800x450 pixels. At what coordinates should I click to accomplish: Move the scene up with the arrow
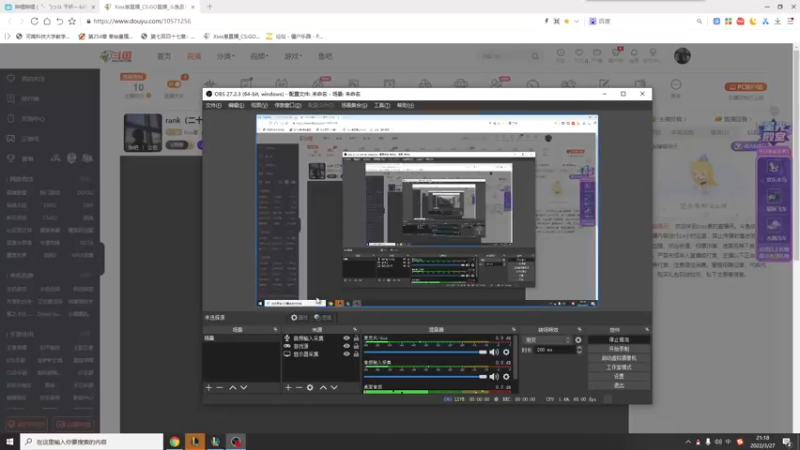tap(233, 388)
